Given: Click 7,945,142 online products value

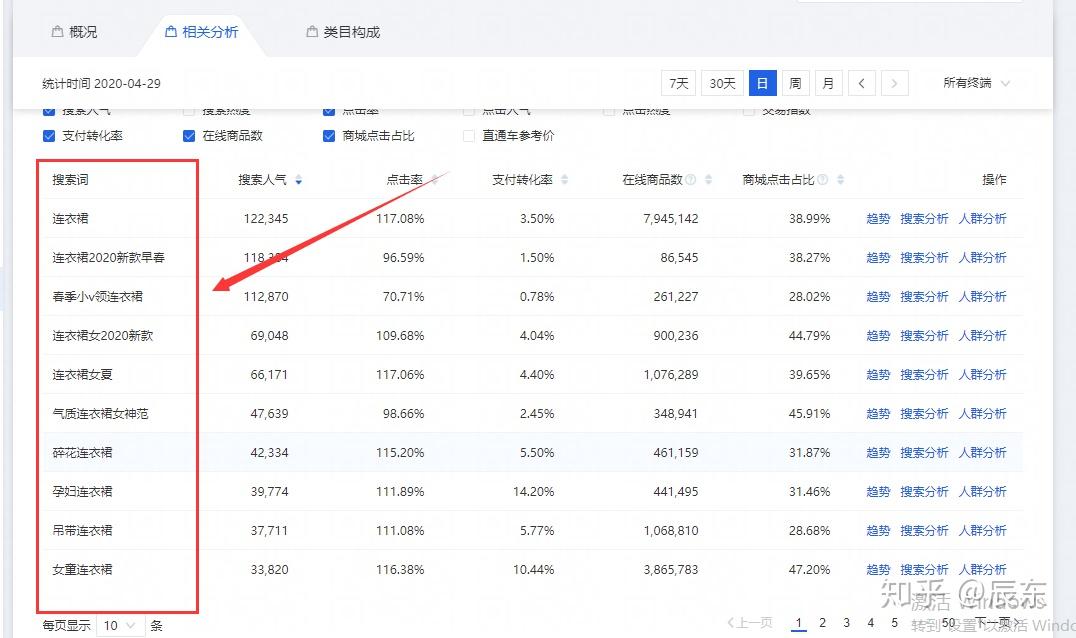Looking at the screenshot, I should coord(670,219).
